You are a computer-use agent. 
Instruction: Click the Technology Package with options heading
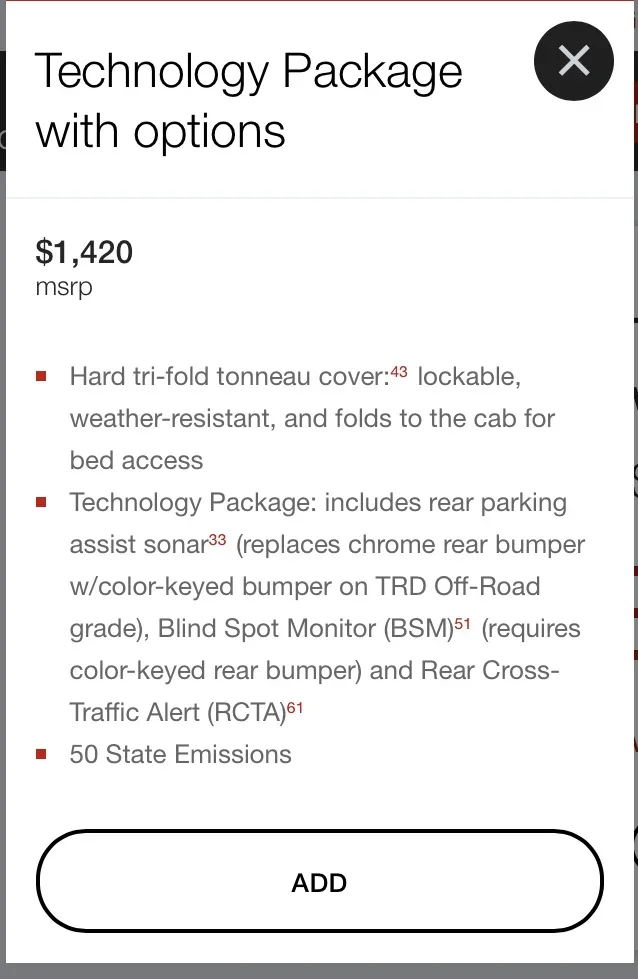(x=249, y=101)
